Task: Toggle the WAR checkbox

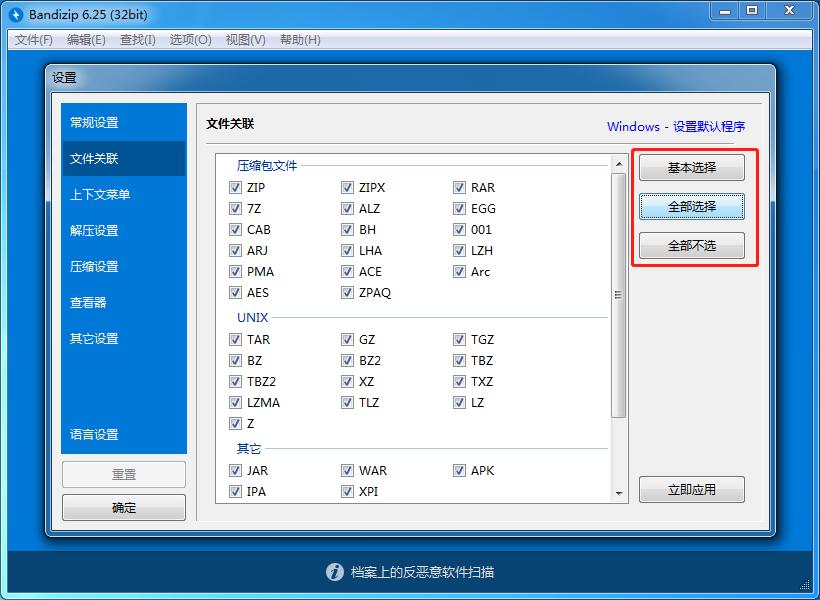Action: point(347,470)
